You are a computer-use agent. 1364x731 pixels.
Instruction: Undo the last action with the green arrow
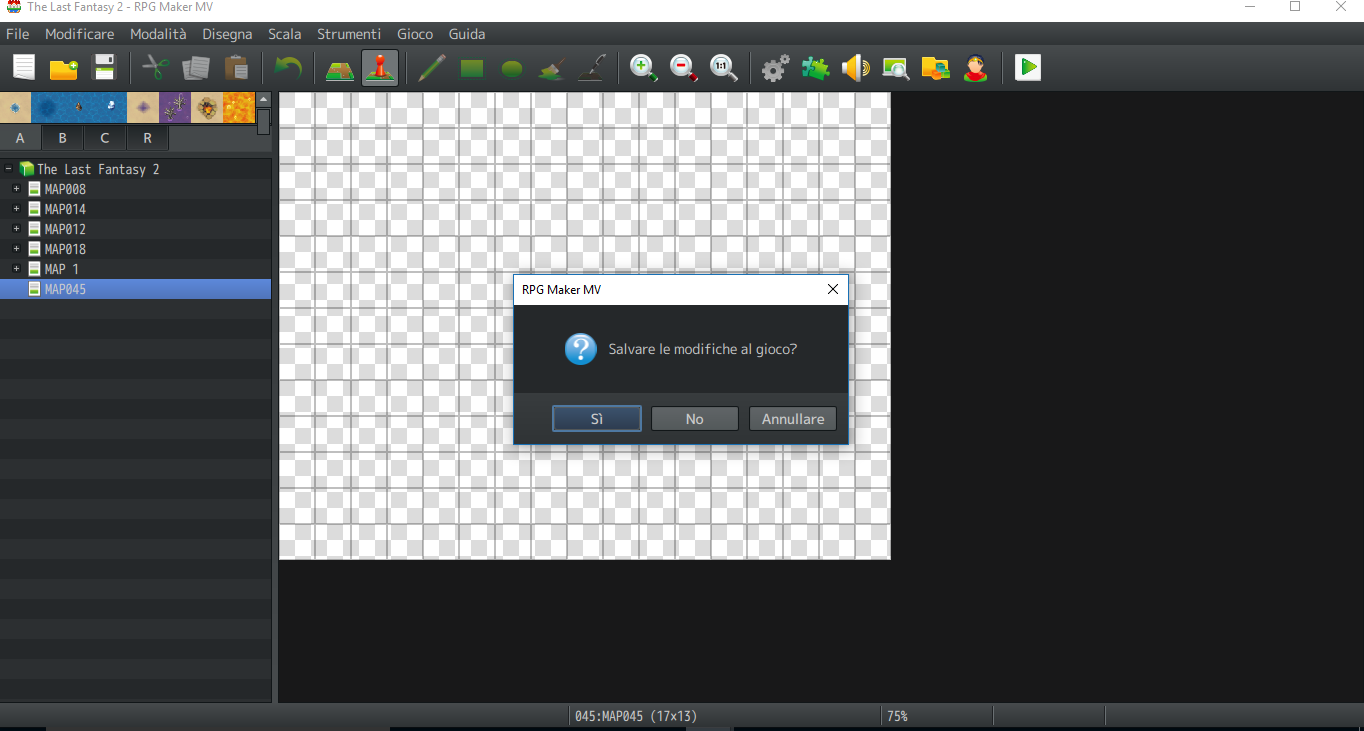click(288, 68)
